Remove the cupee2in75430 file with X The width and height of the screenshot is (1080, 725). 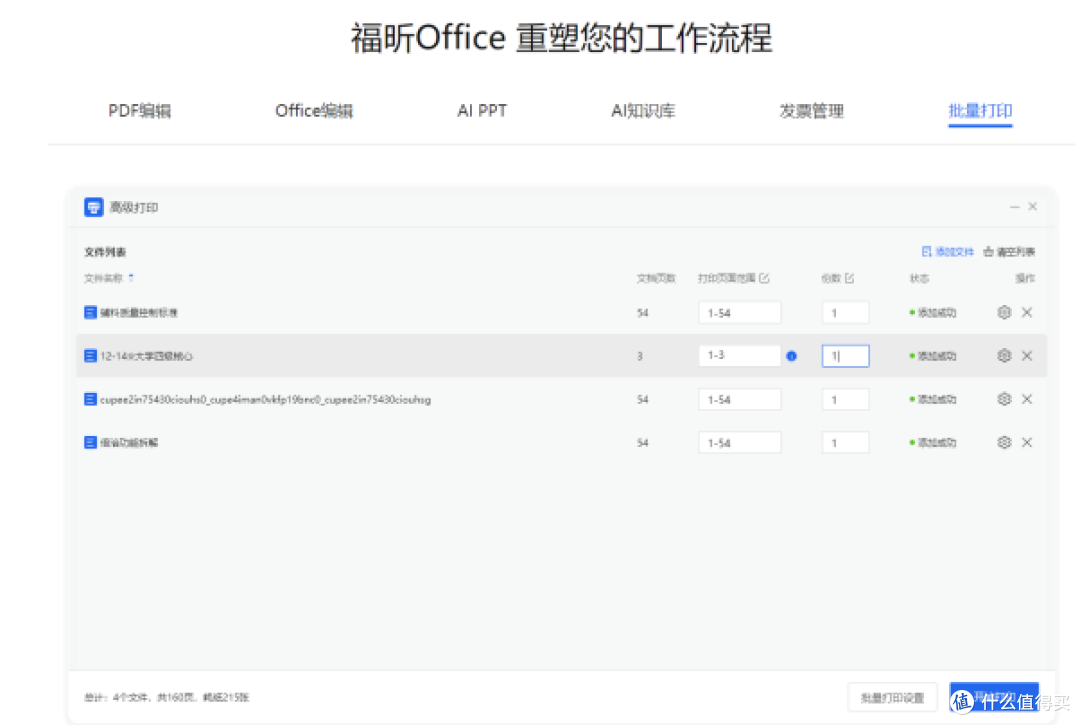pyautogui.click(x=1027, y=399)
